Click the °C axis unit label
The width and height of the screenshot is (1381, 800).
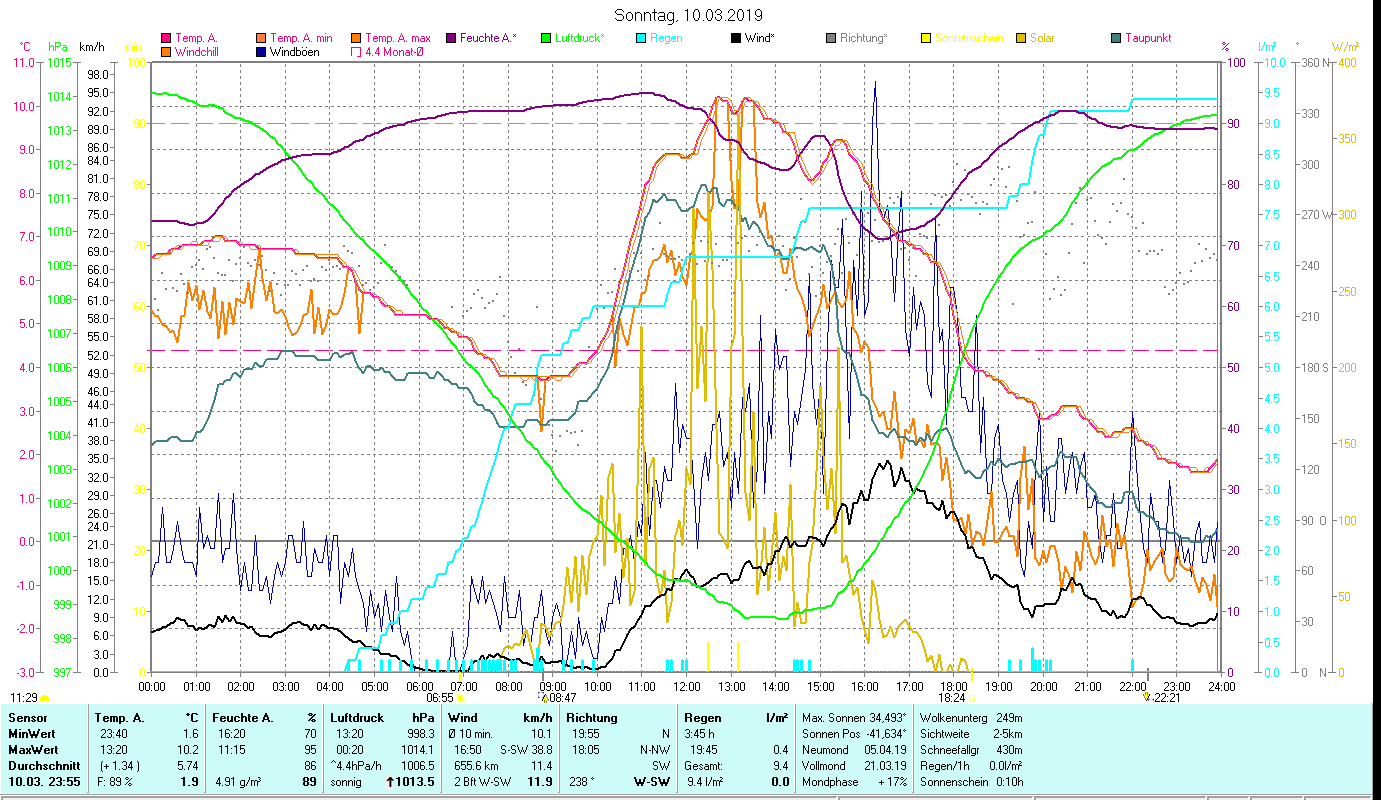25,46
